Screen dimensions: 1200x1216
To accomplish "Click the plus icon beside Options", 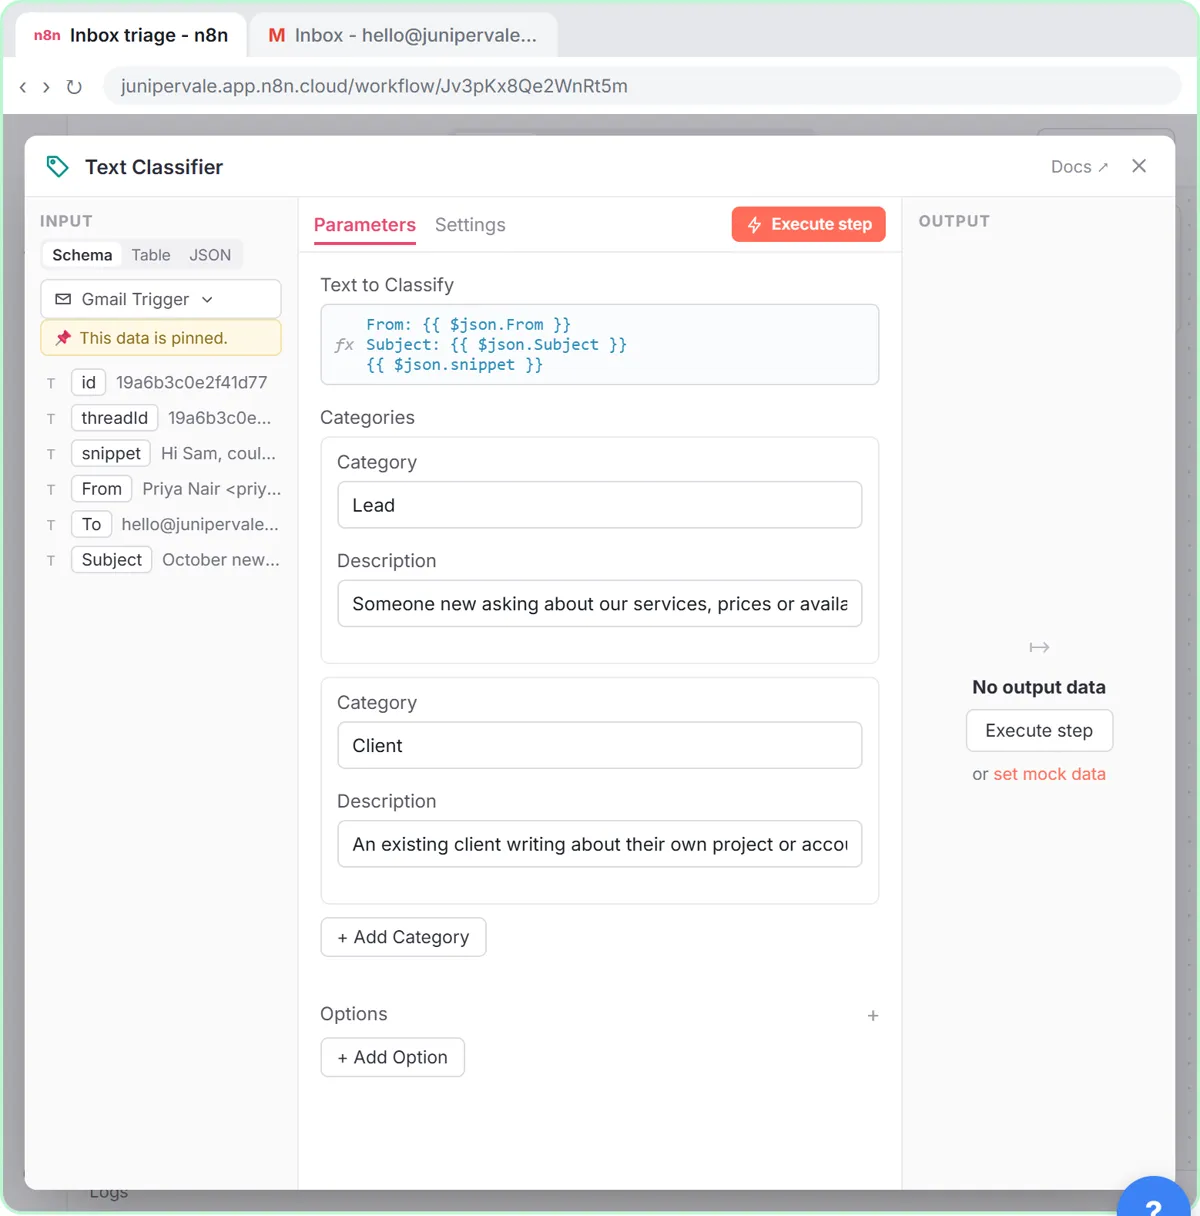I will tap(873, 1015).
